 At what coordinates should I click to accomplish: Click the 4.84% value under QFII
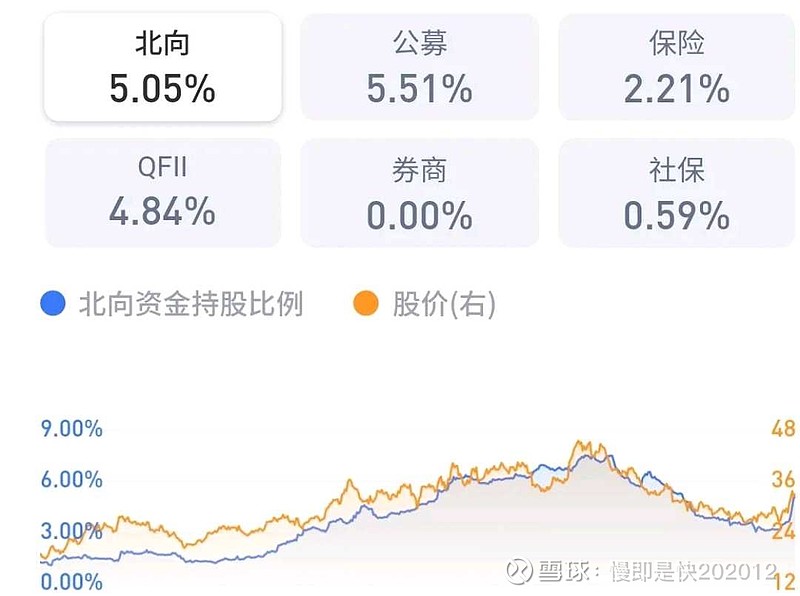point(162,212)
